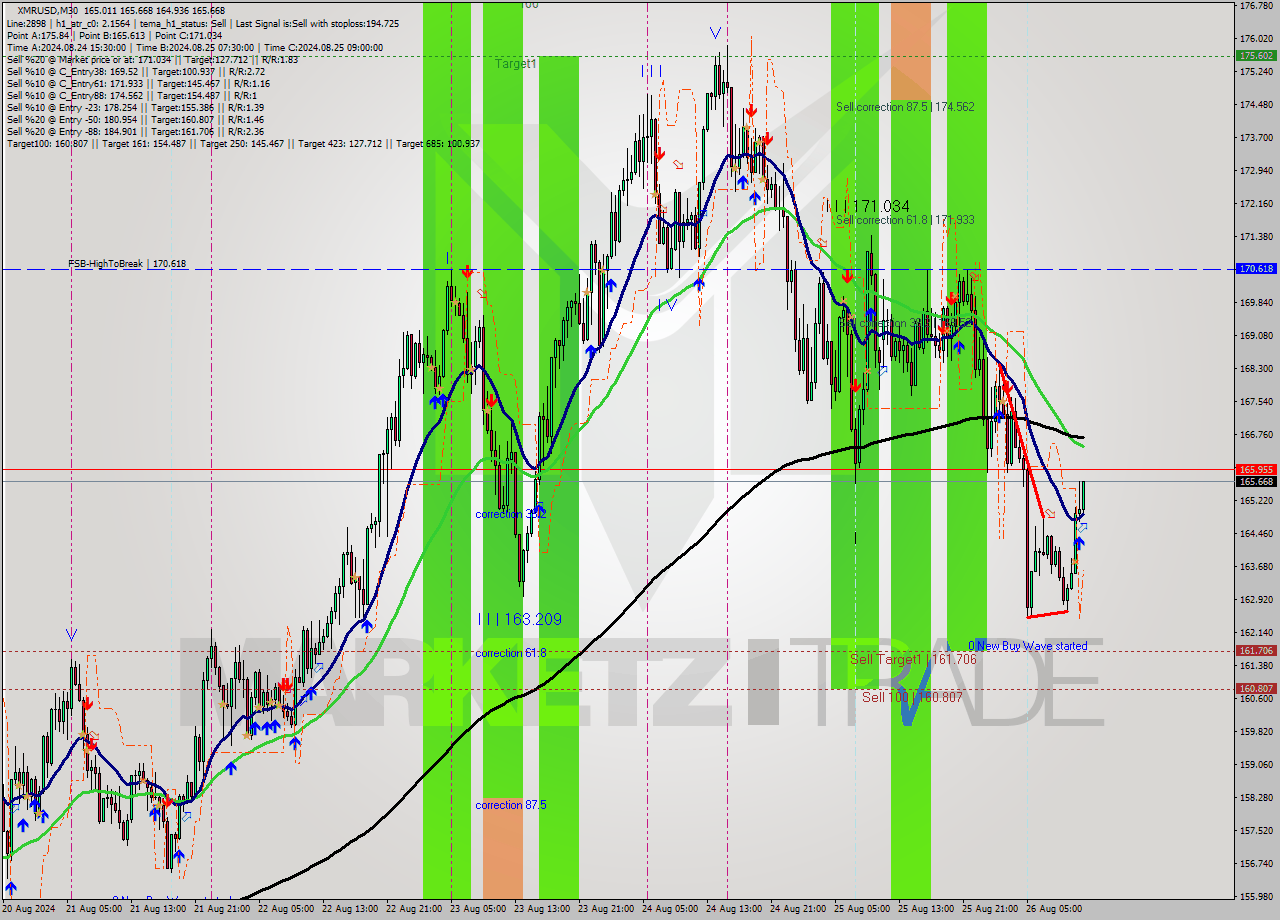Image resolution: width=1280 pixels, height=920 pixels.
Task: Click the 159.840 price axis value
Action: [x=1256, y=732]
